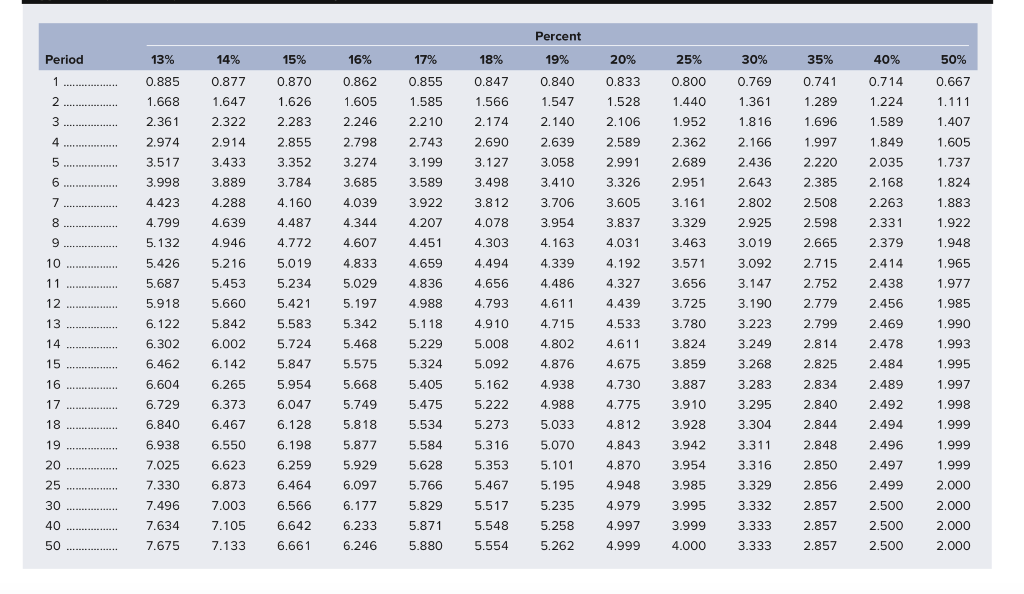This screenshot has height=594, width=1024.
Task: Click value 5.019 in the 15% column
Action: click(294, 264)
